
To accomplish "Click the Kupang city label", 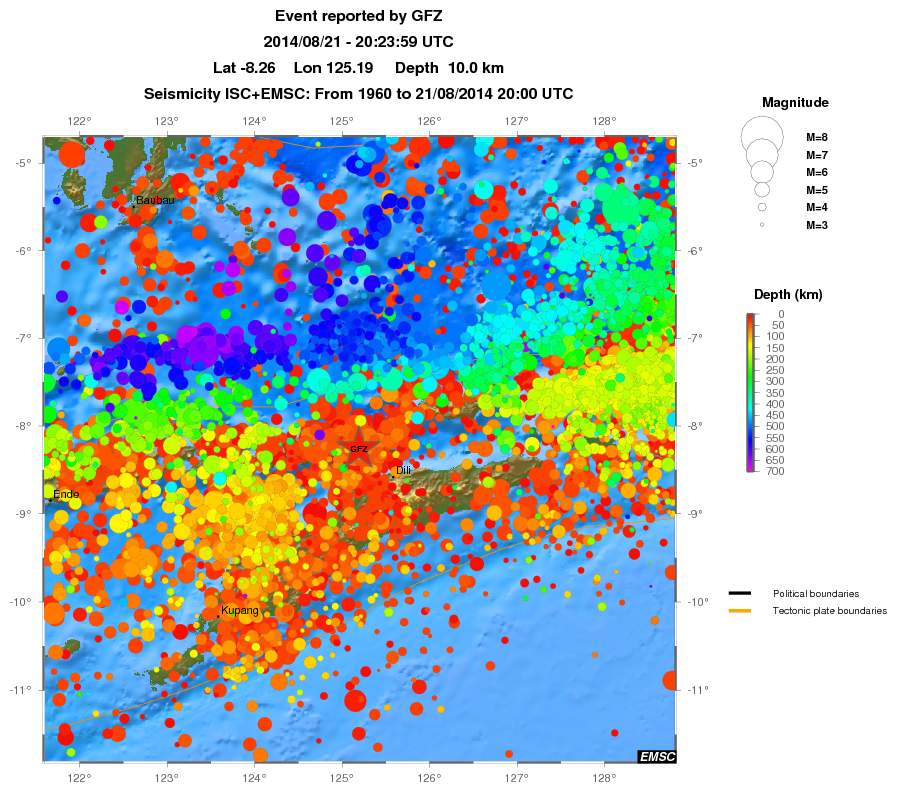I will coord(240,611).
